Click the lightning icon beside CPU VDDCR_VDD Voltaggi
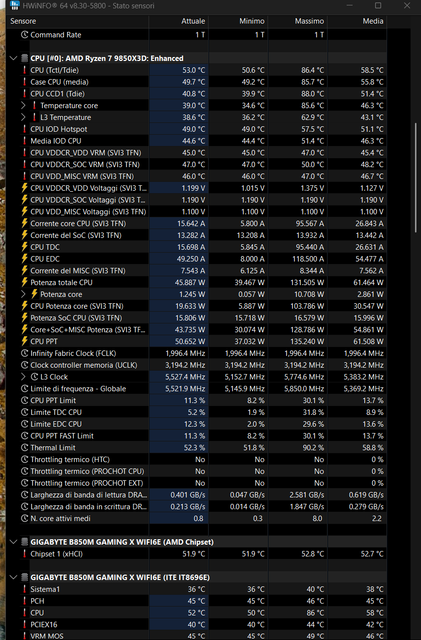 25,188
